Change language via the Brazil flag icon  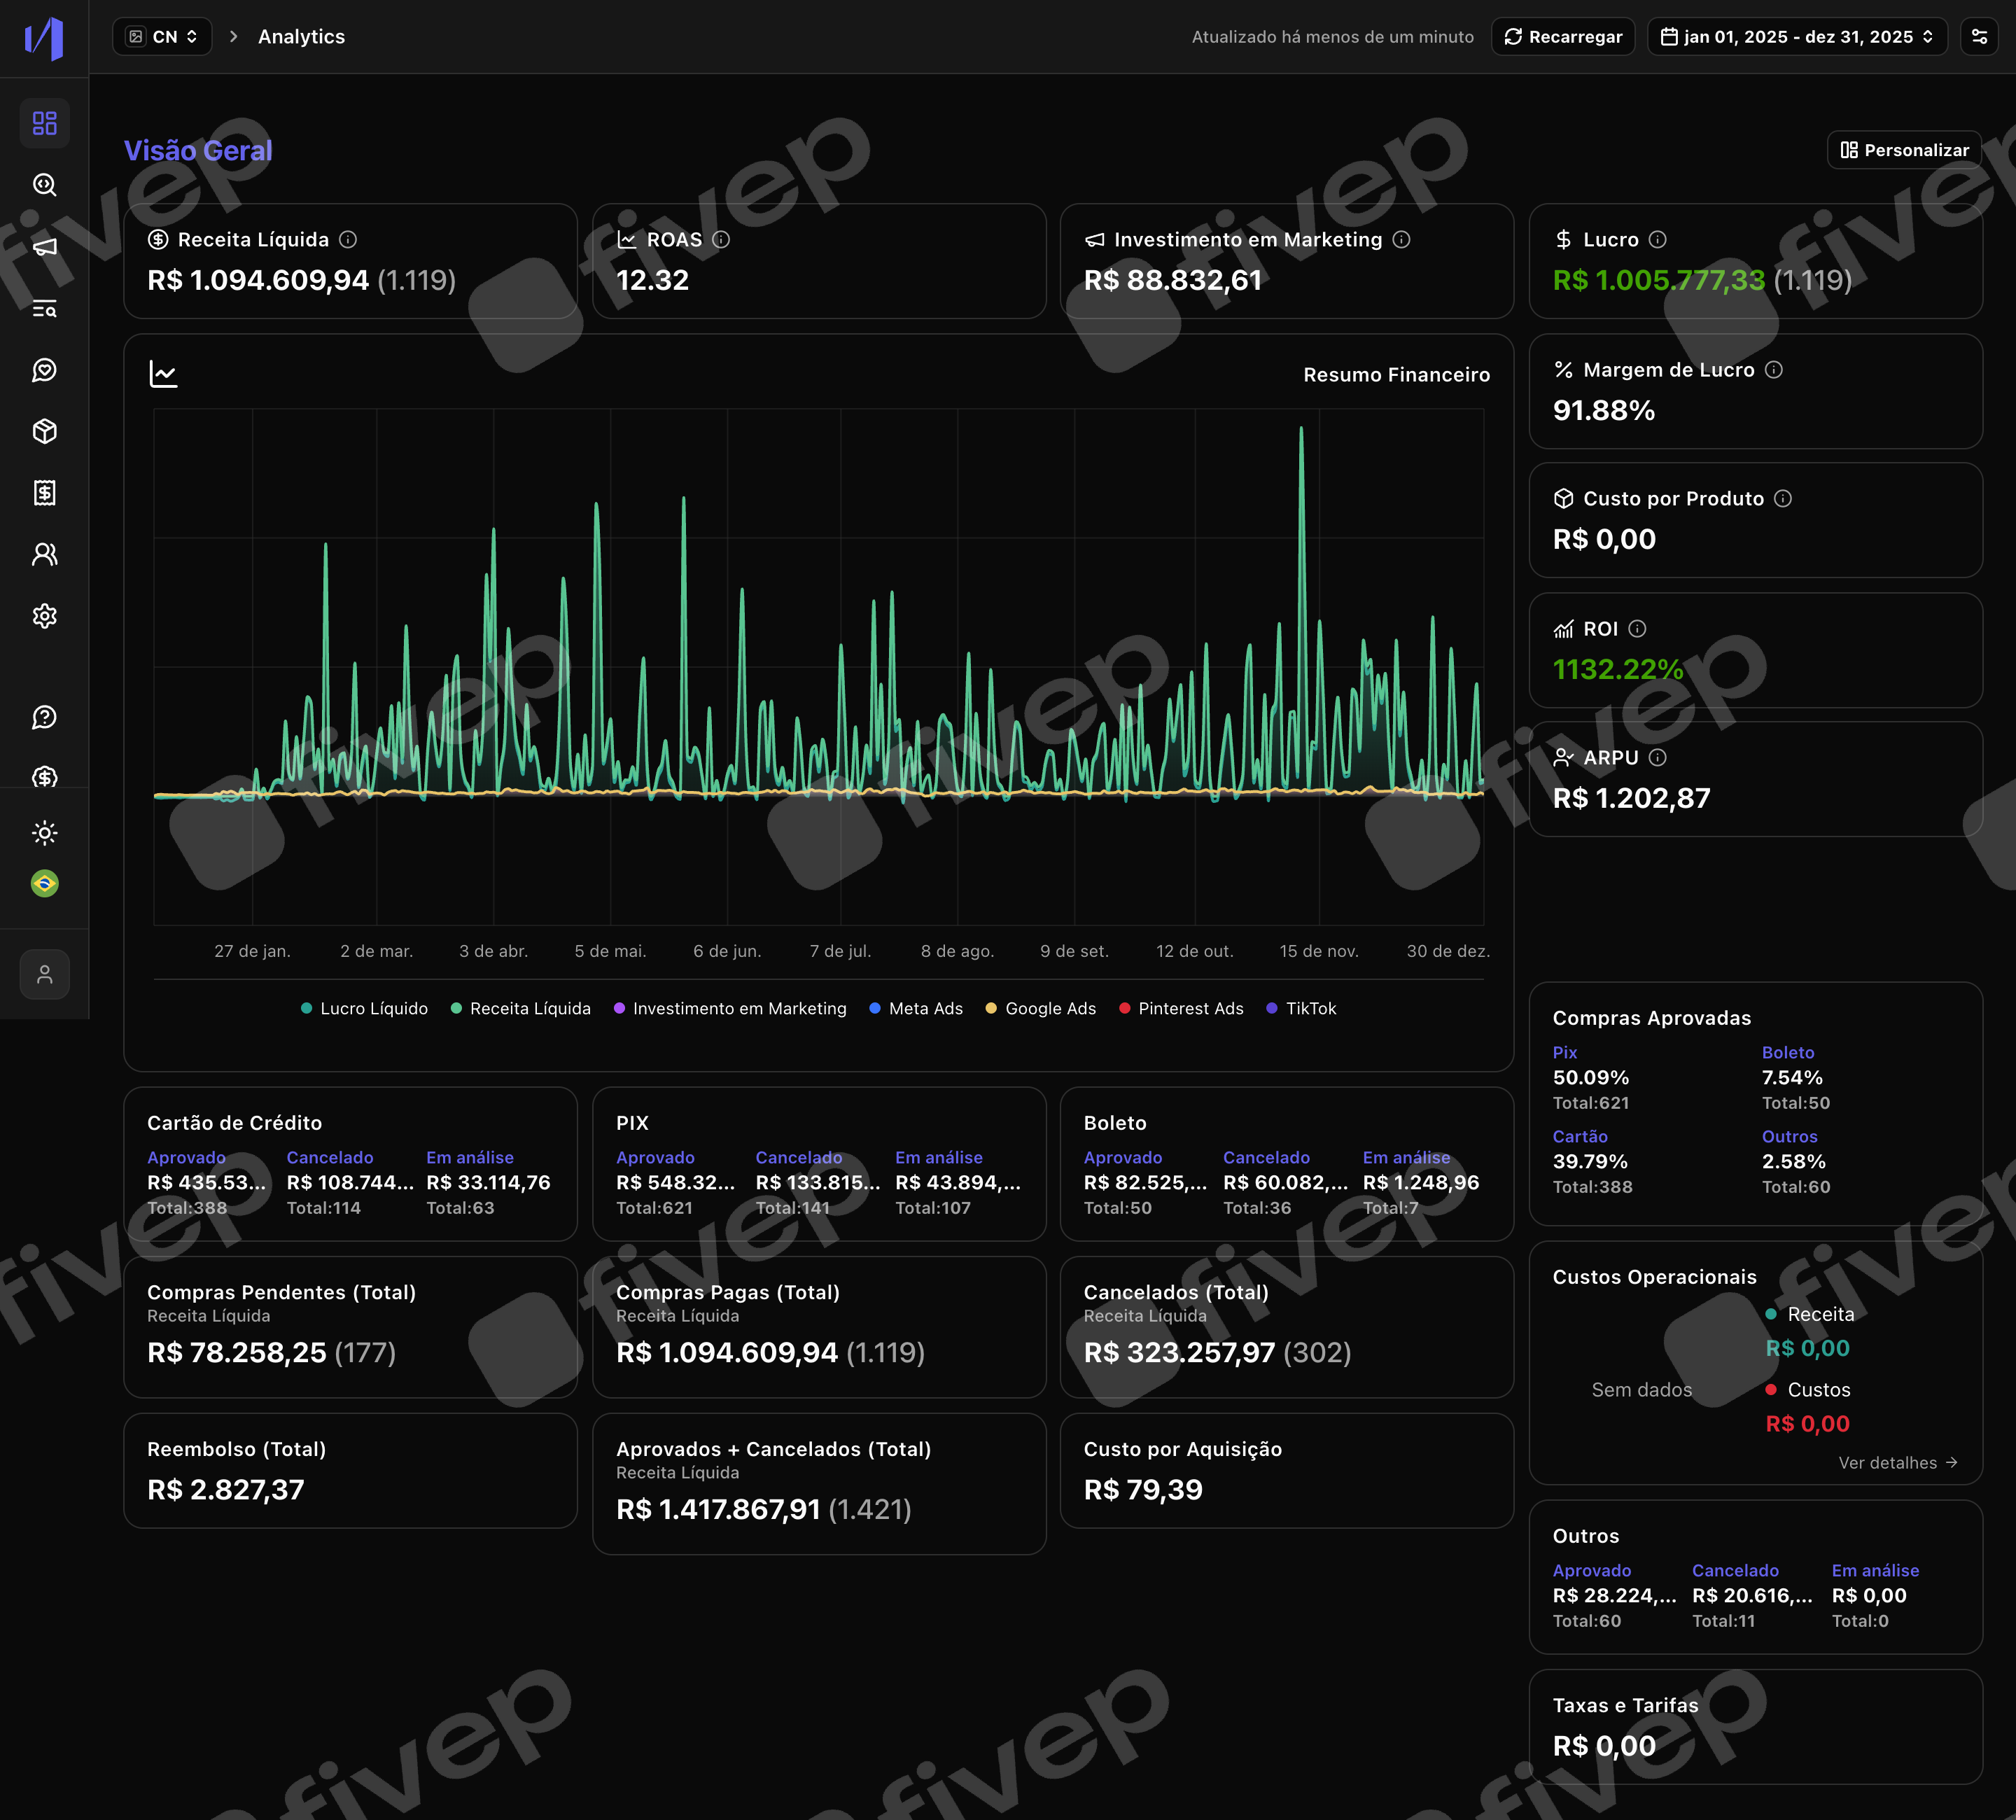click(45, 883)
